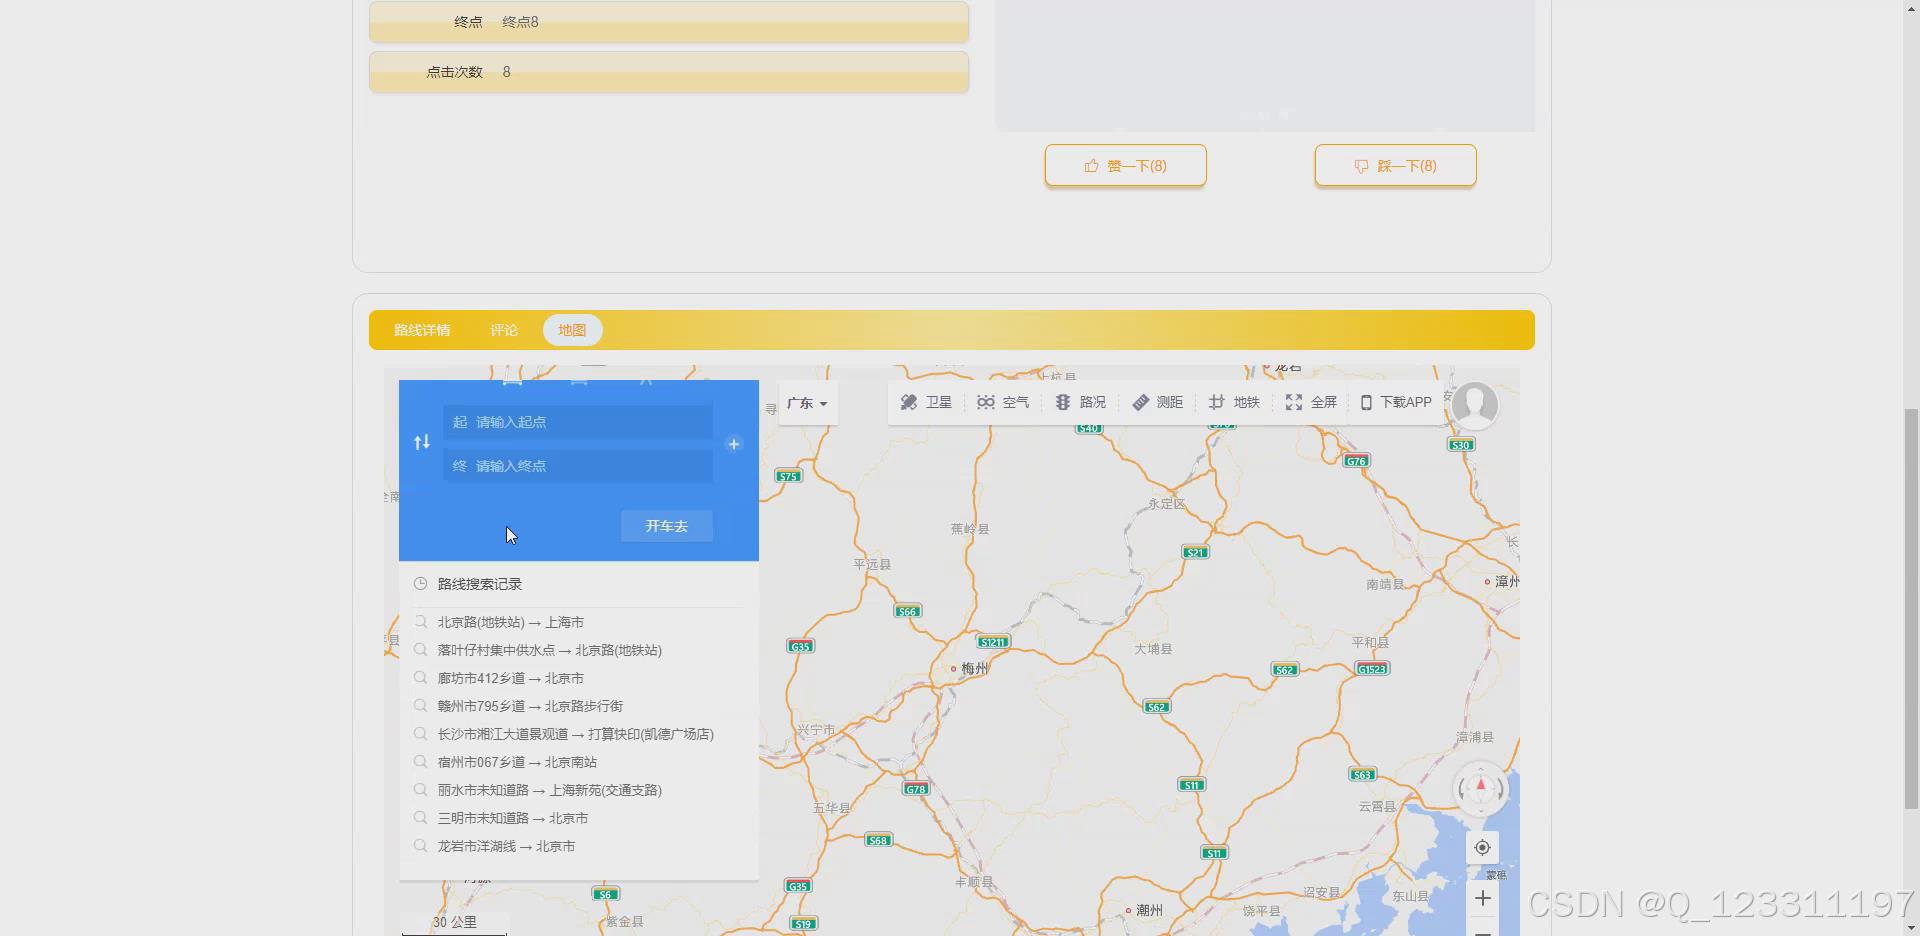The image size is (1920, 936).
Task: Select history 落叶仔村集中供水点 → 北京路(地铁站)
Action: pos(549,650)
